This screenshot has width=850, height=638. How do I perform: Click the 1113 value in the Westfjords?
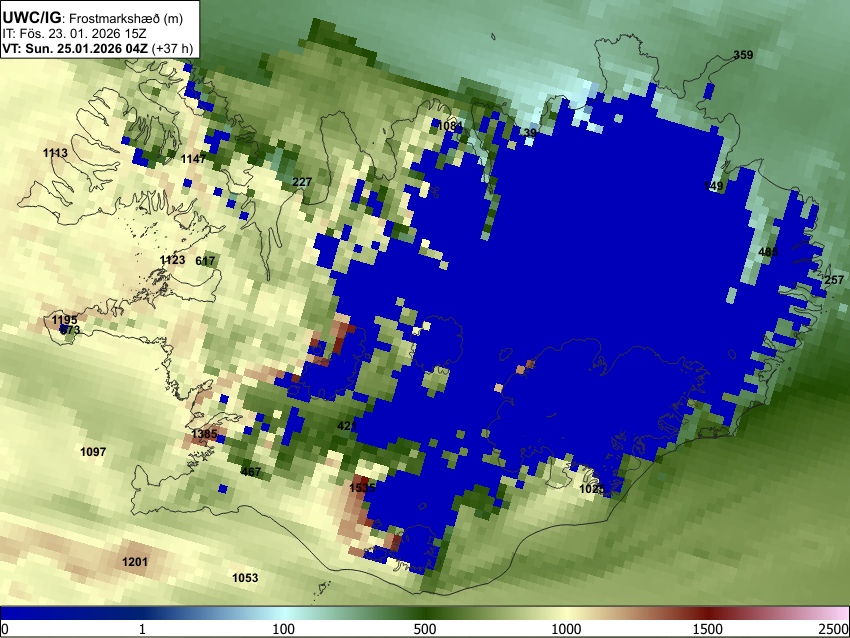click(55, 153)
